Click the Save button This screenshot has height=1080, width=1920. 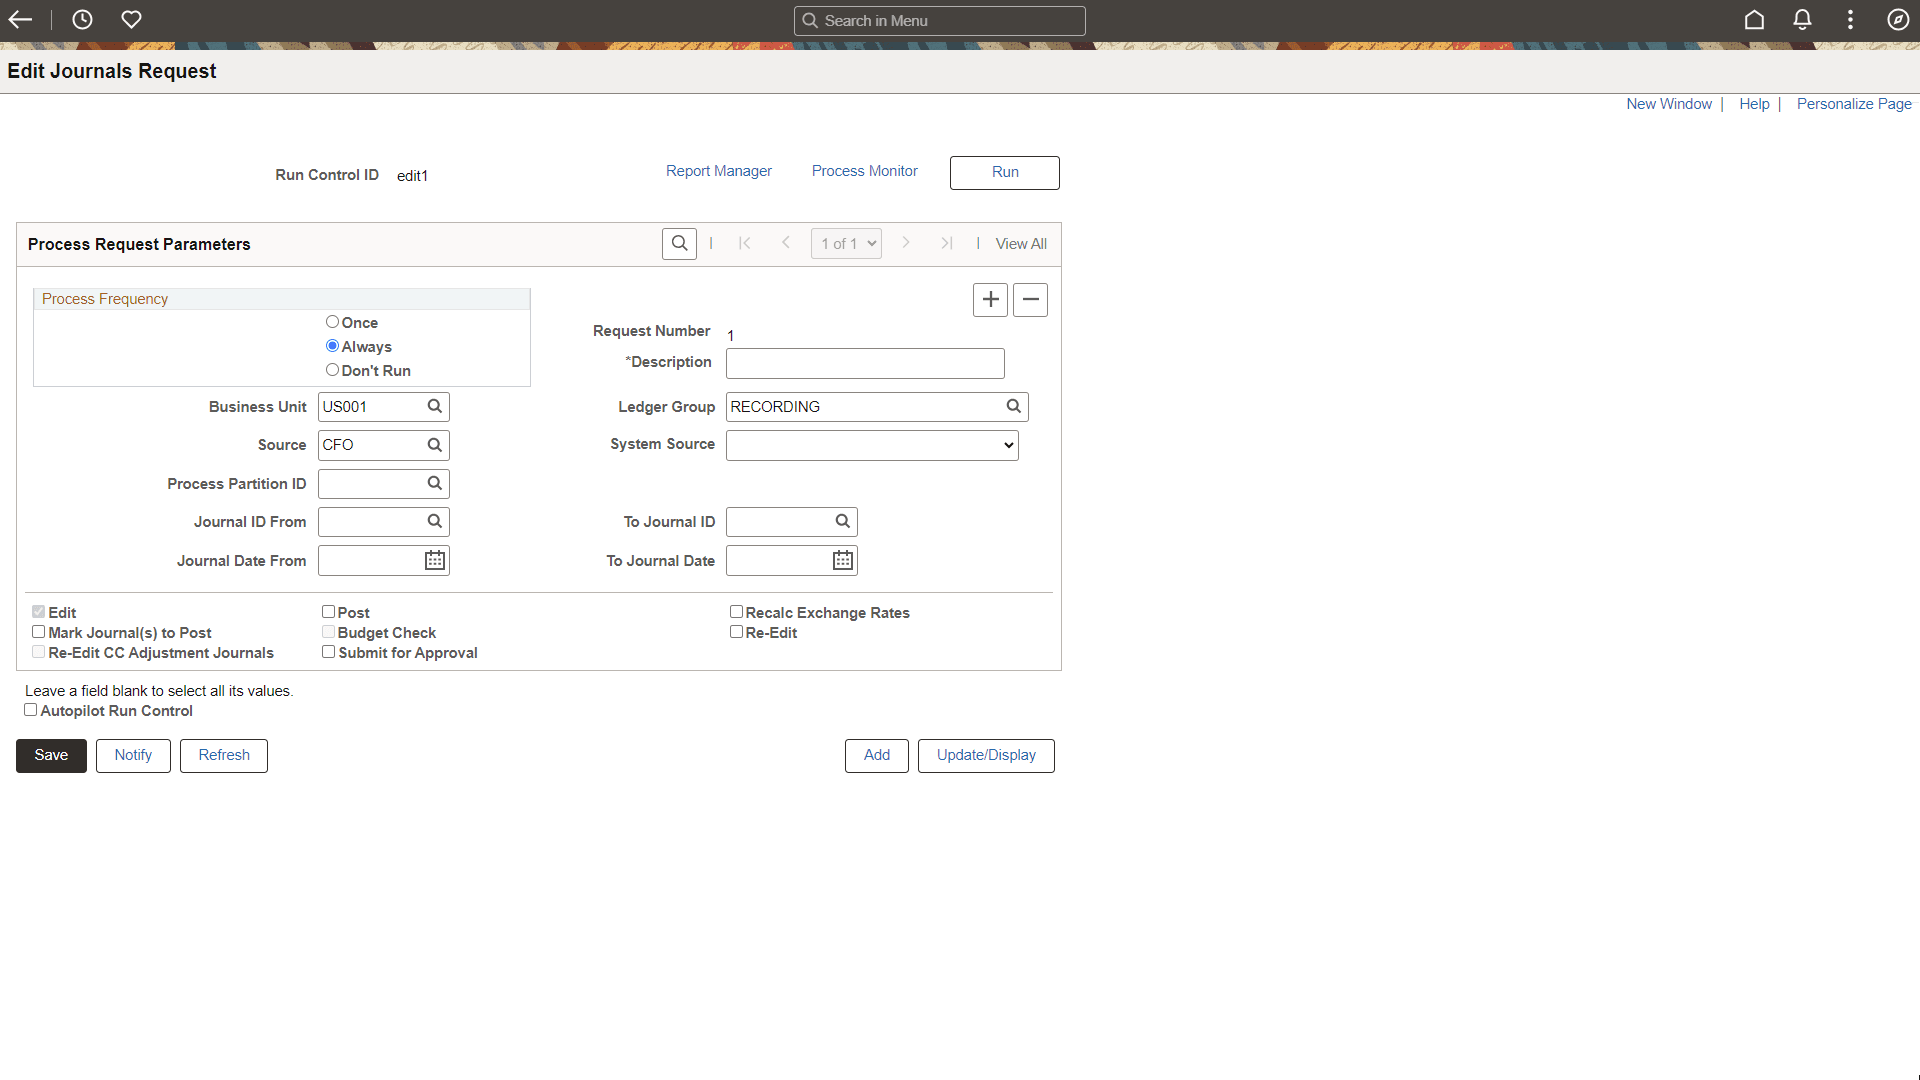click(x=51, y=756)
